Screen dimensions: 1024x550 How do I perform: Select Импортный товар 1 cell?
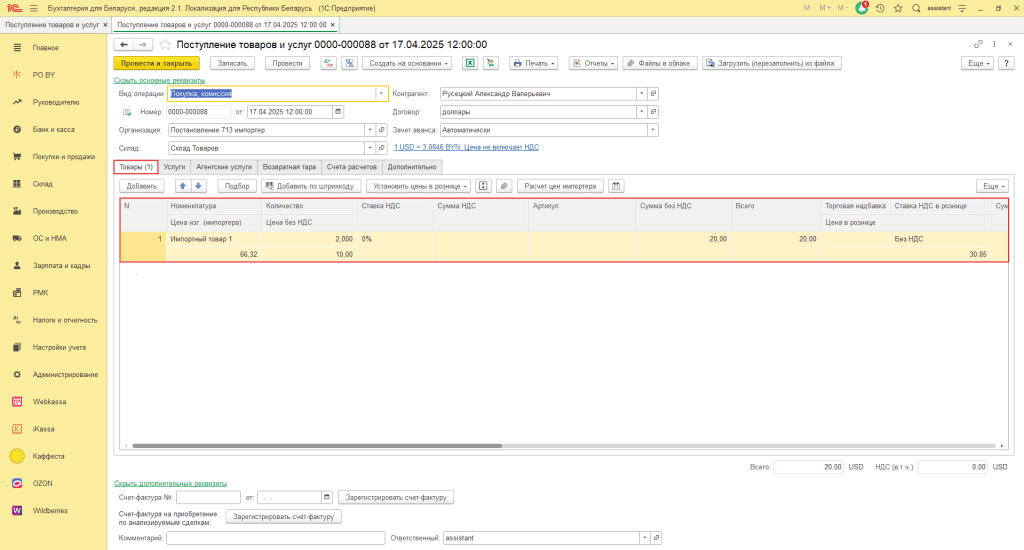[x=214, y=239]
